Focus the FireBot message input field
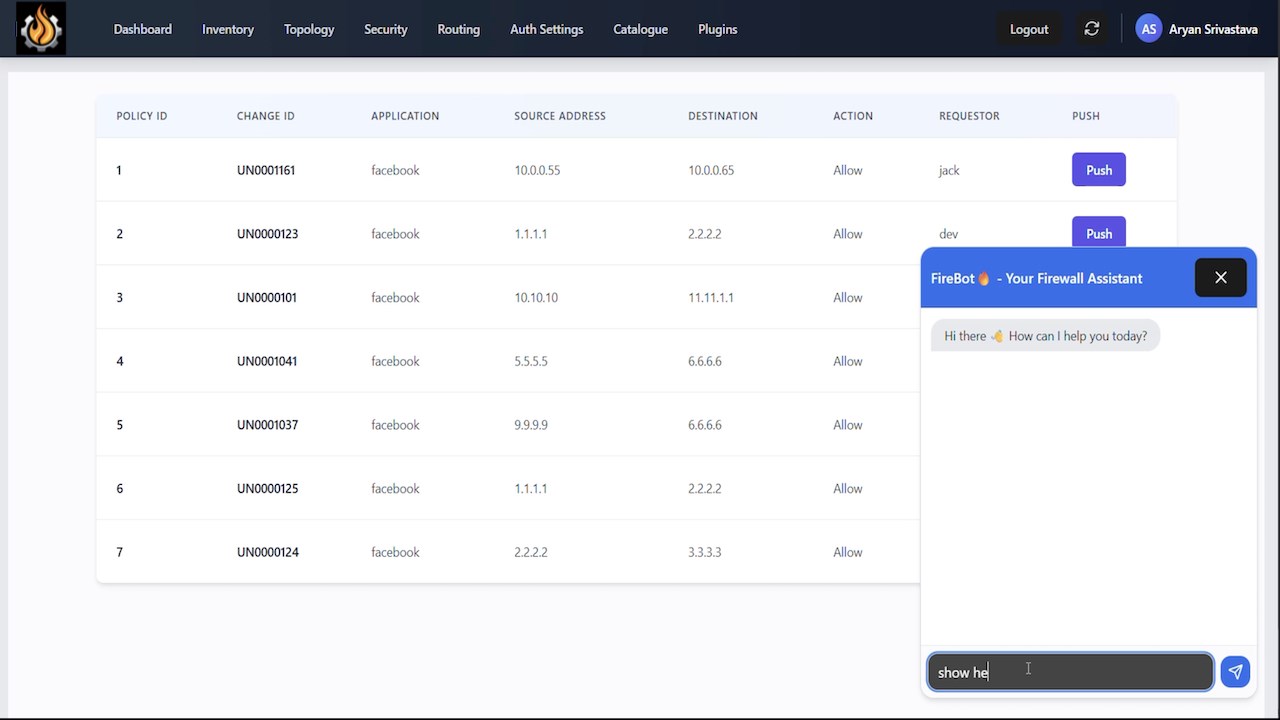1280x720 pixels. (x=1070, y=672)
